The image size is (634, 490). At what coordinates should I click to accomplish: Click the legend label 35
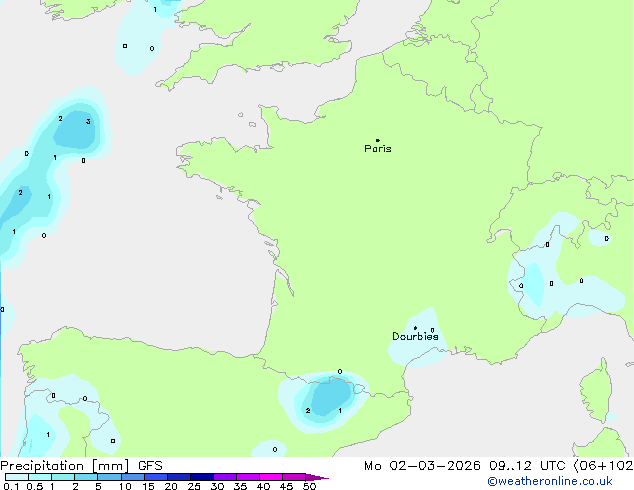[240, 486]
